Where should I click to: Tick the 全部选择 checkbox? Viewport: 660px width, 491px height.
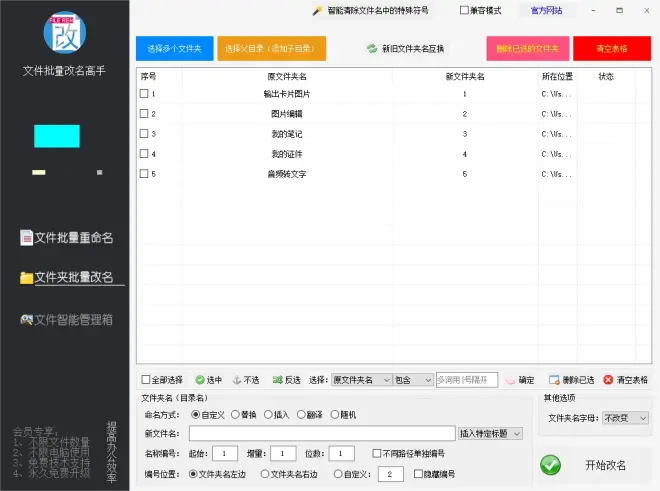[146, 380]
